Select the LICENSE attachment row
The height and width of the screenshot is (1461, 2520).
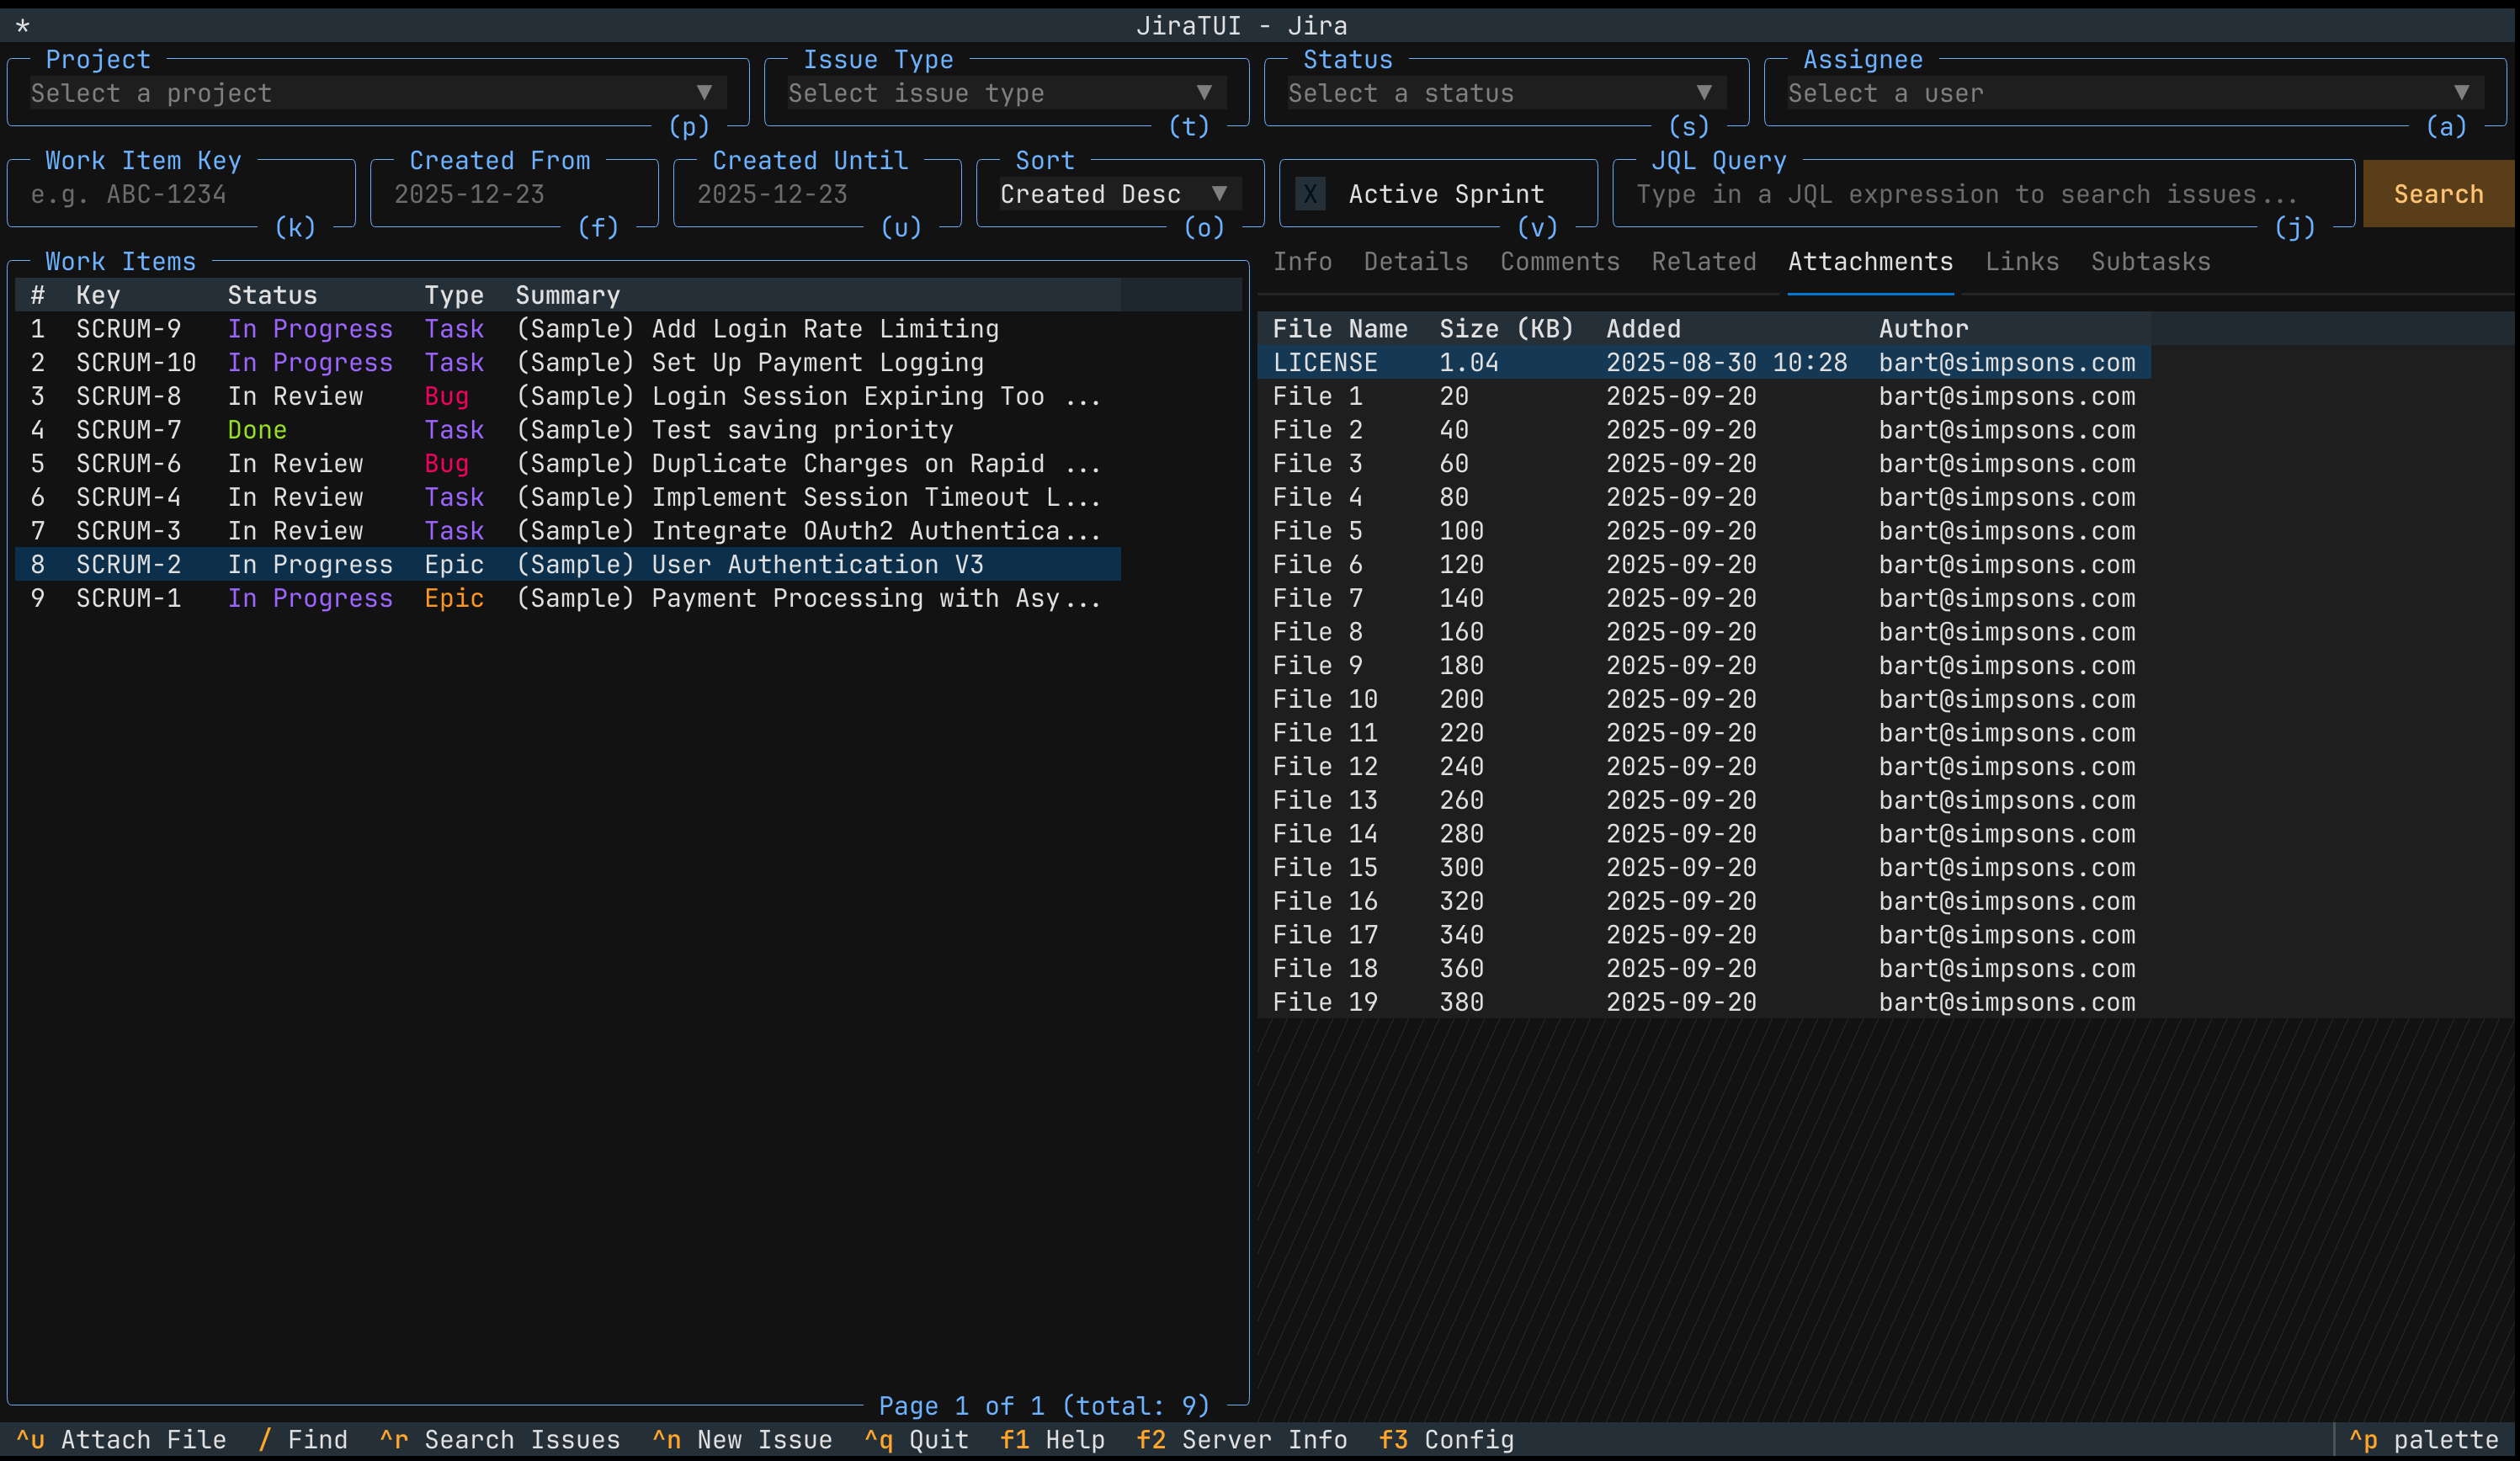[1704, 363]
